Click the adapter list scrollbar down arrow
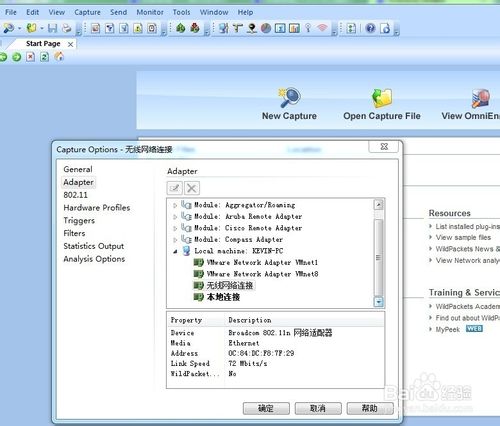The width and height of the screenshot is (500, 426). 379,302
